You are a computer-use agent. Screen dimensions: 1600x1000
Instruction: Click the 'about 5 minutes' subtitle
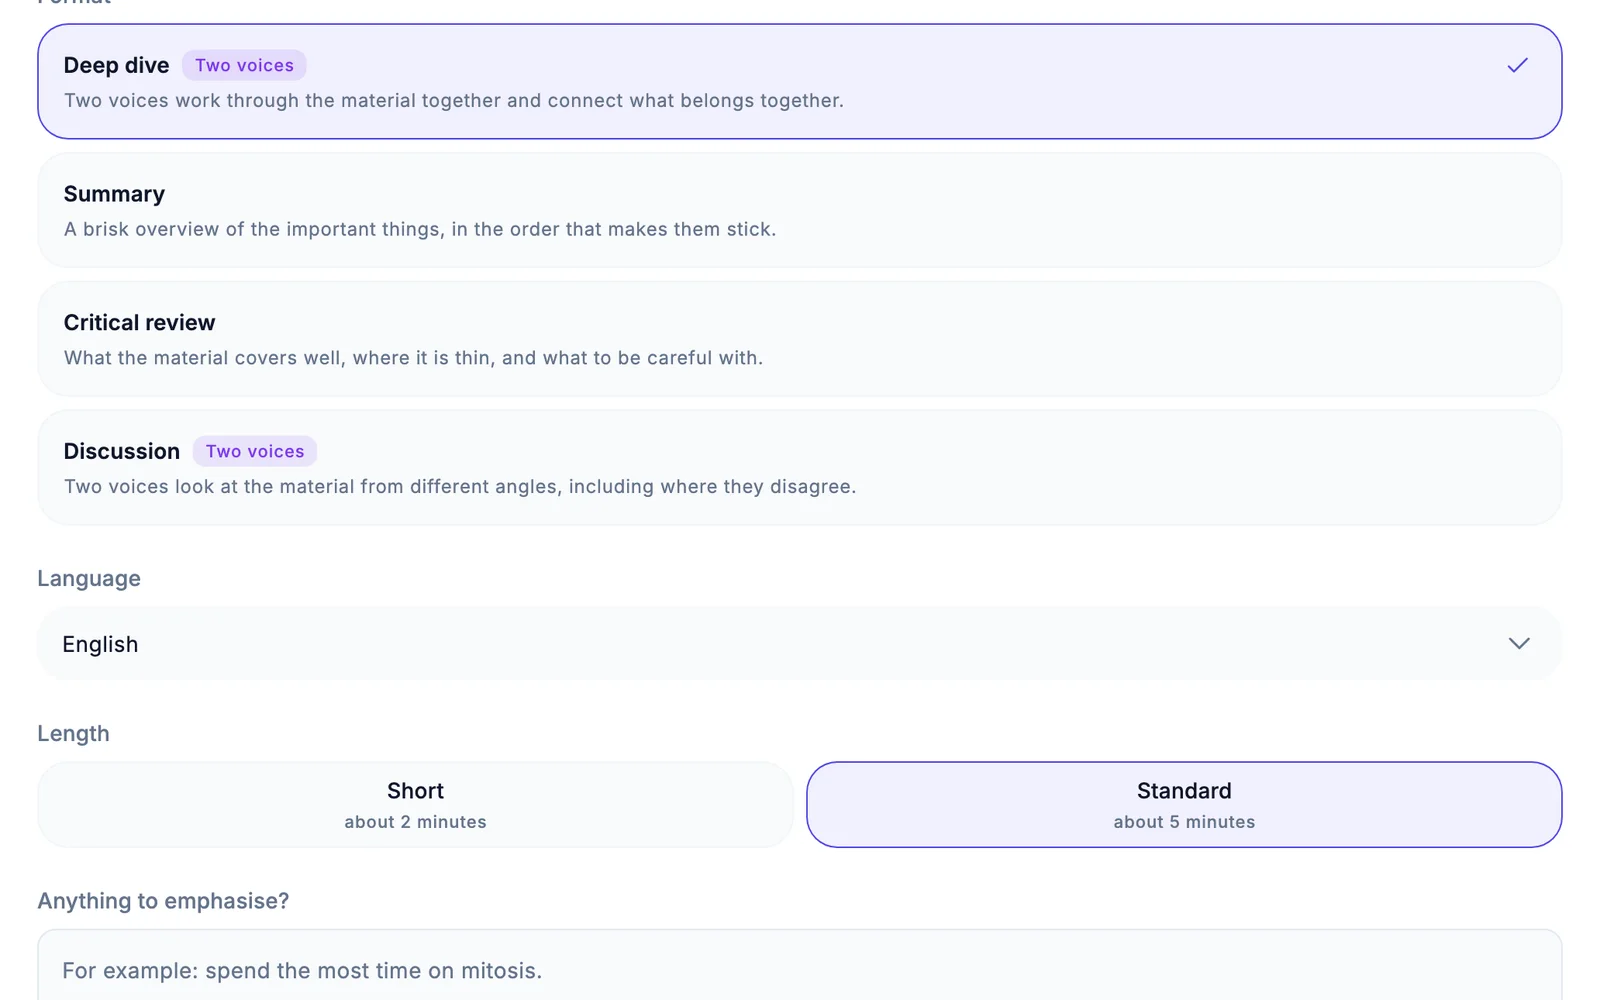click(1184, 822)
